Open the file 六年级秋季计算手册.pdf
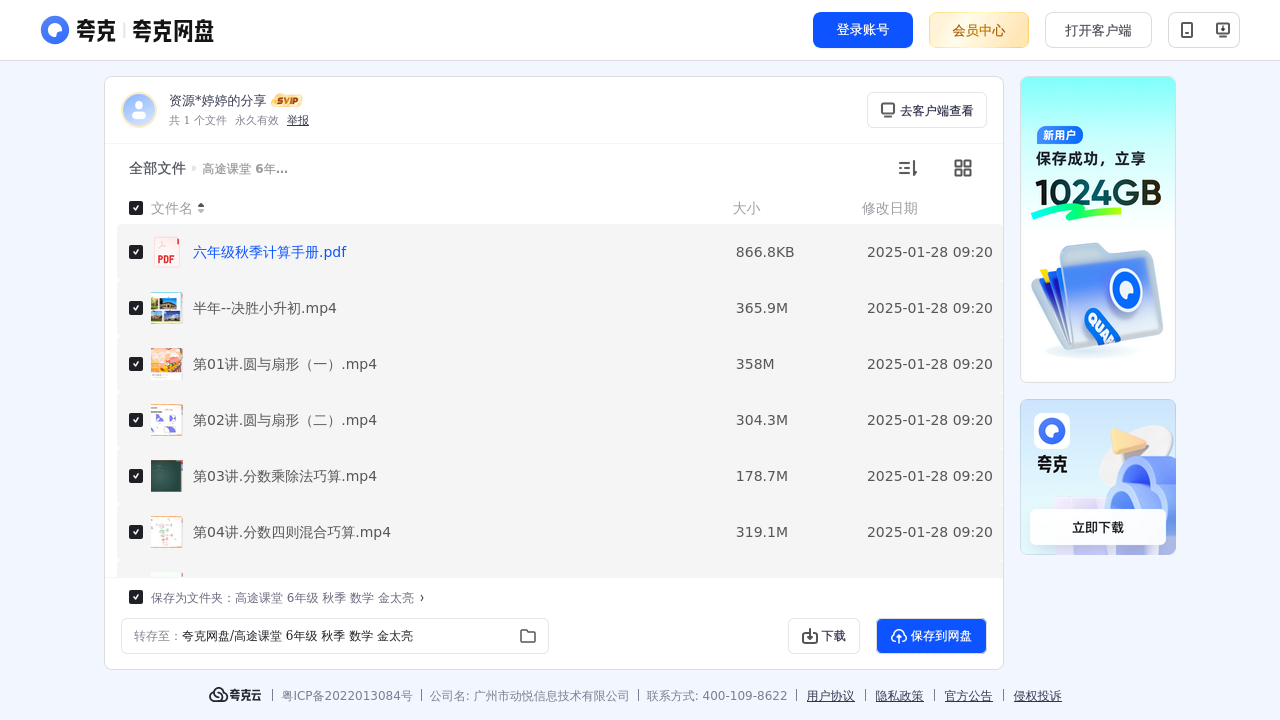 tap(270, 252)
